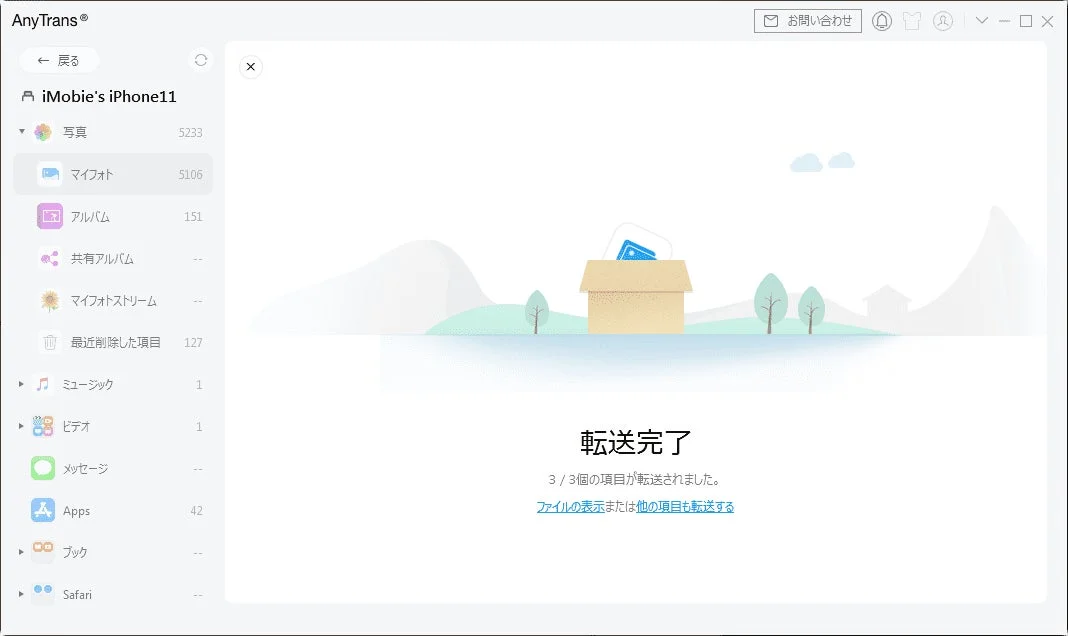1068x636 pixels.
Task: Refresh device content with circular arrow icon
Action: click(199, 60)
